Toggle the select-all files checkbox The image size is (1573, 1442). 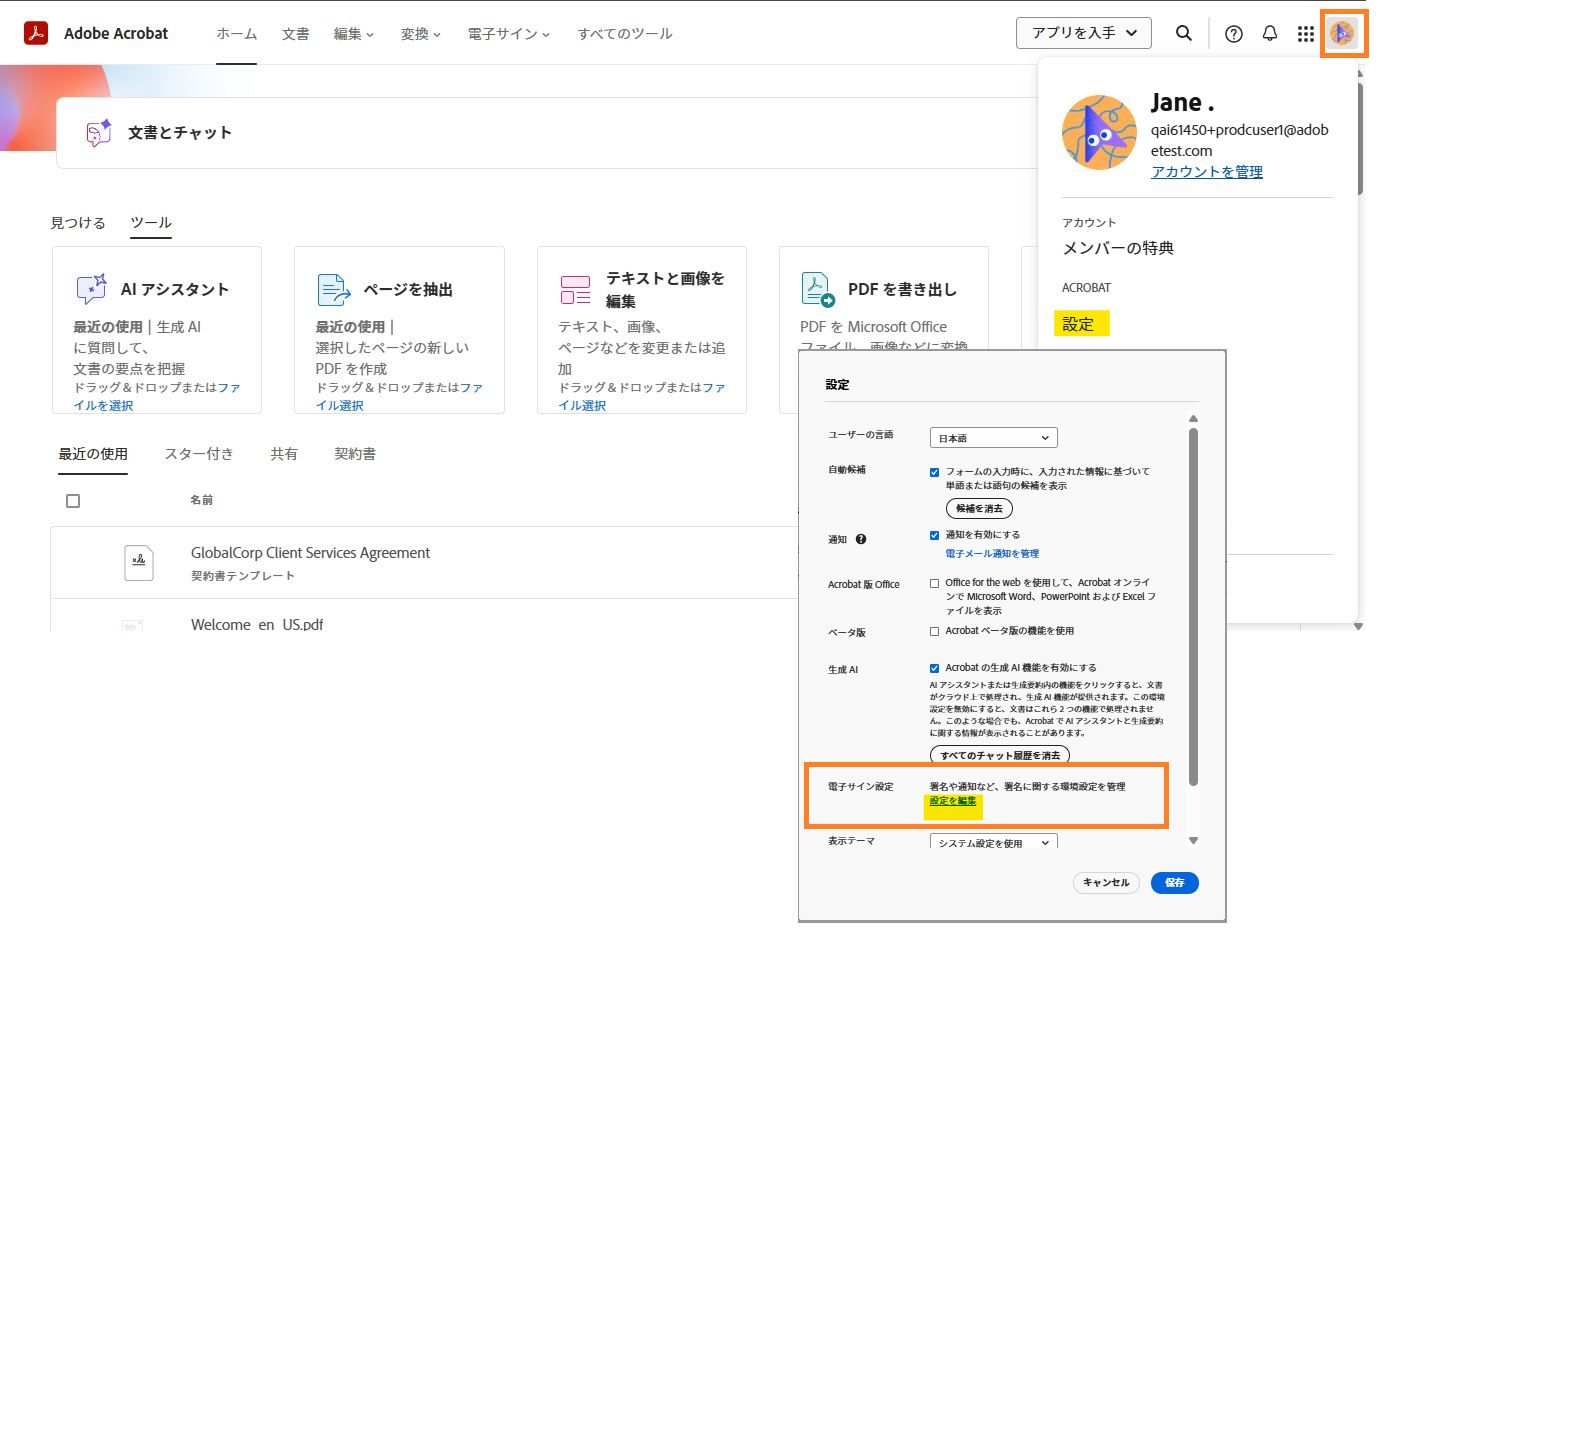point(73,501)
